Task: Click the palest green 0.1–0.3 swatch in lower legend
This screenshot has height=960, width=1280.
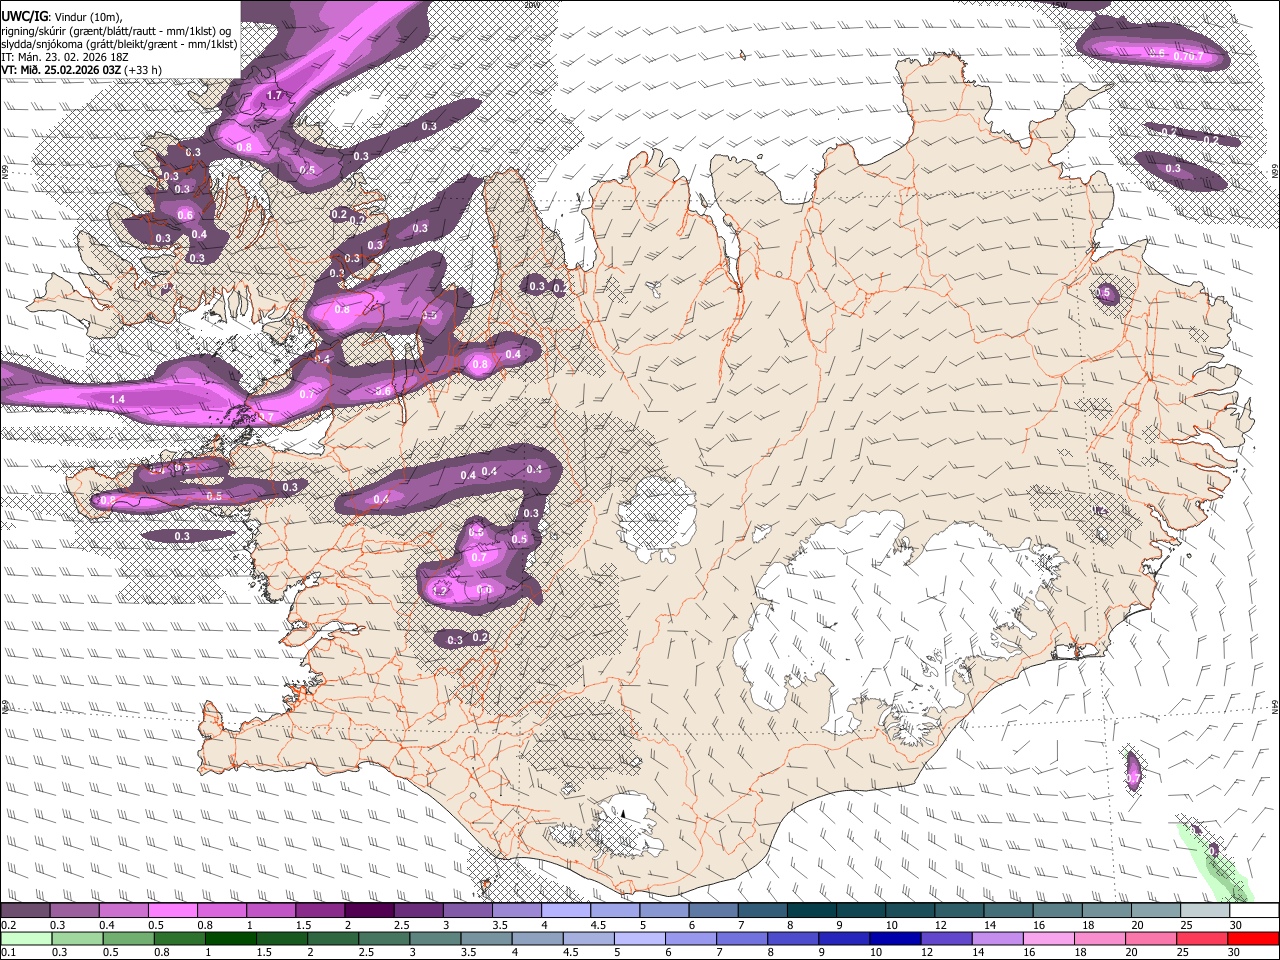Action: pyautogui.click(x=27, y=938)
